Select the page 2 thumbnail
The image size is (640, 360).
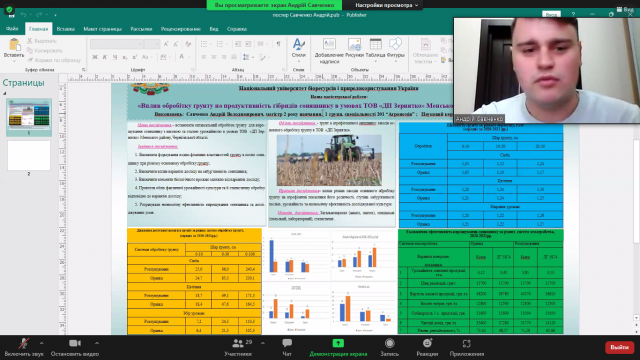(29, 156)
